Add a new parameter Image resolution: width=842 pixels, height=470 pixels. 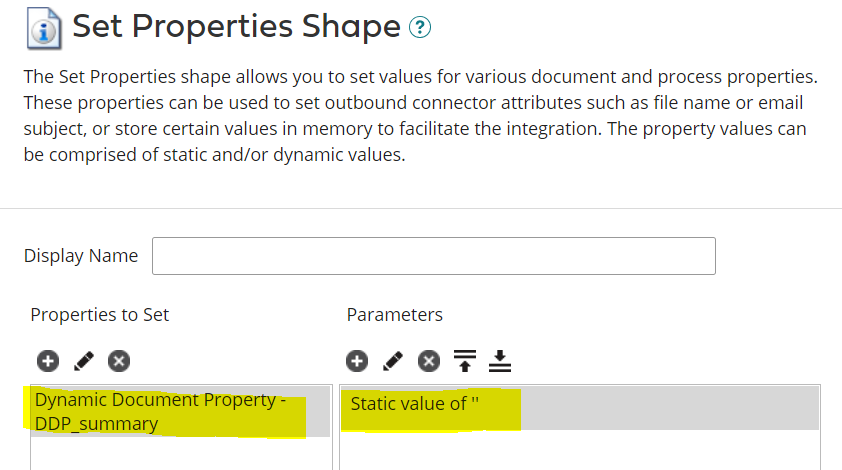(357, 361)
